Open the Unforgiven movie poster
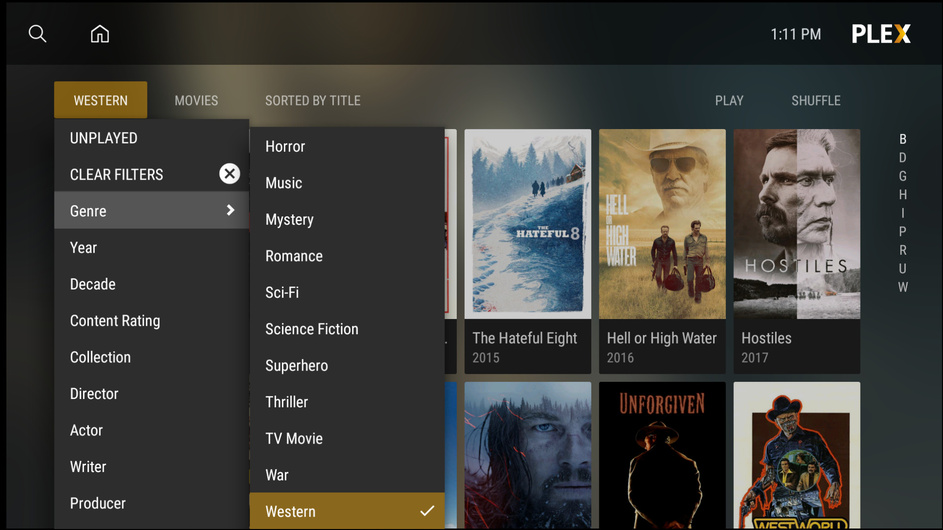 coord(662,455)
